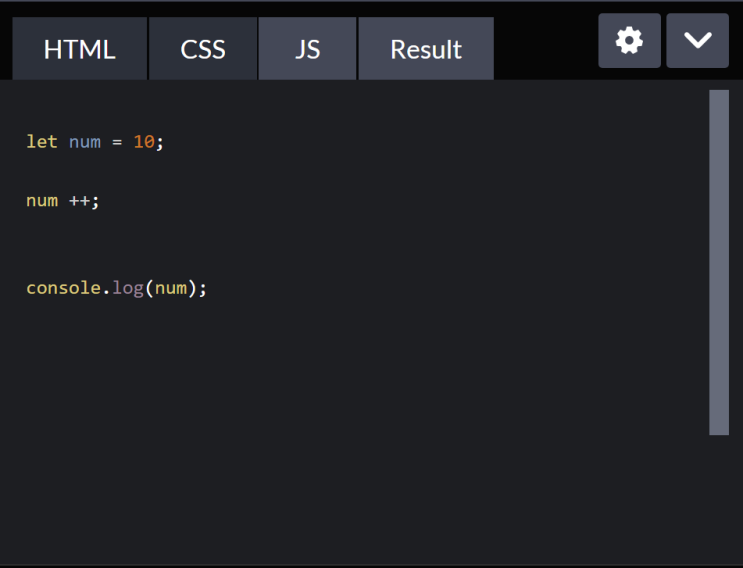743x568 pixels.
Task: Click the semicolon after console.log(num)
Action: tap(203, 289)
